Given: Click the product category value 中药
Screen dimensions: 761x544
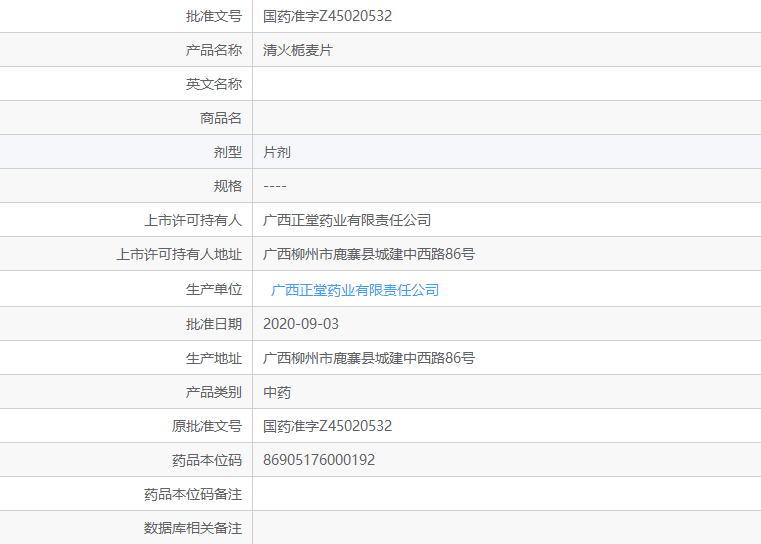Looking at the screenshot, I should [x=277, y=392].
